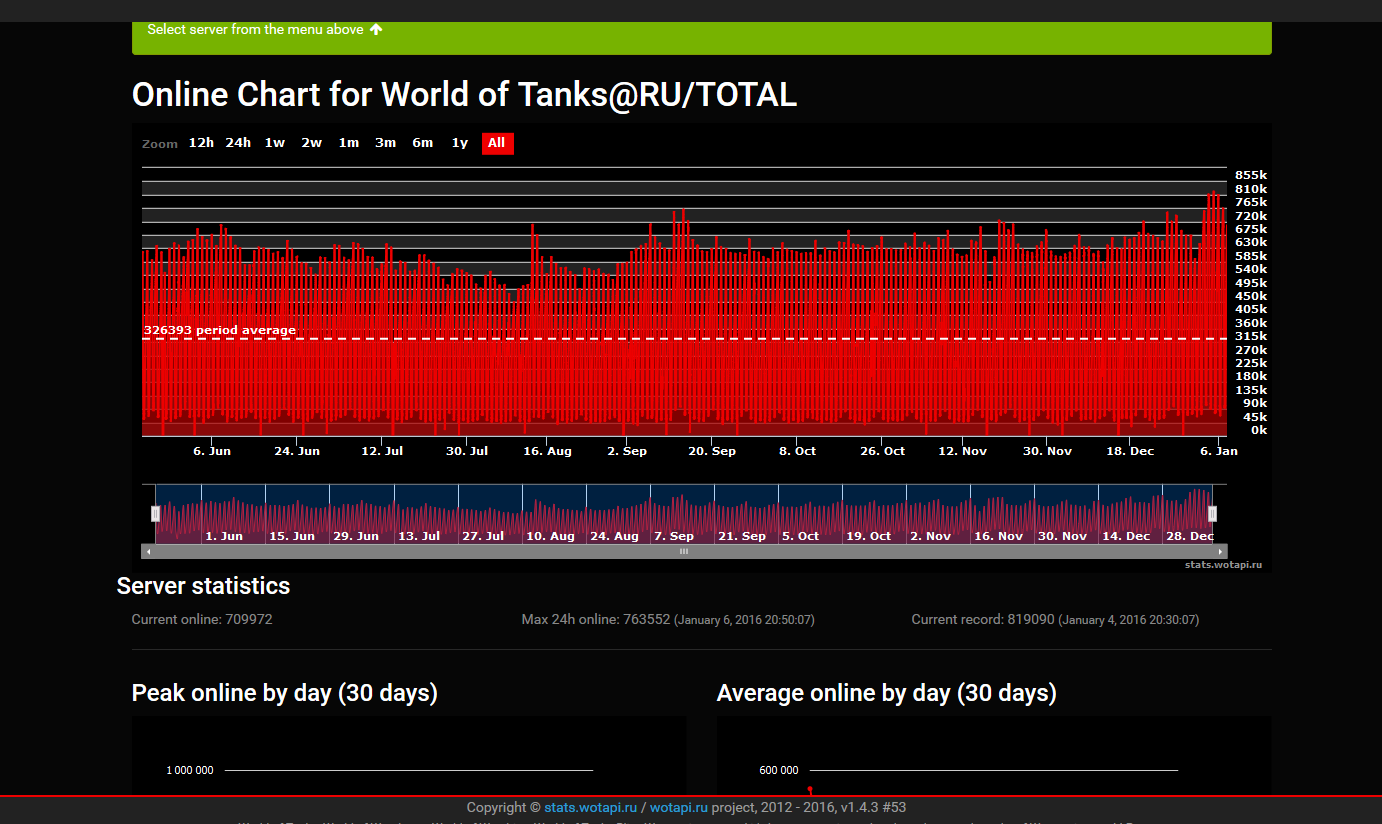Screen dimensions: 1382x824
Task: Click the red All zoom button
Action: [497, 143]
